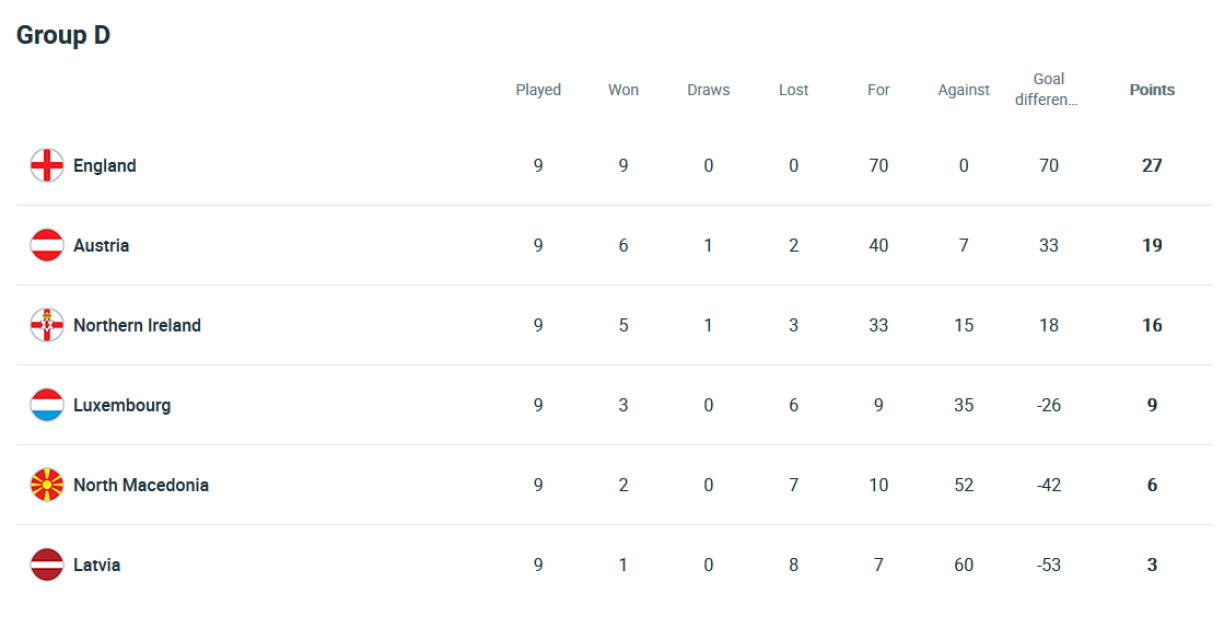The image size is (1224, 628).
Task: Click England's 27 points value
Action: [x=1152, y=165]
